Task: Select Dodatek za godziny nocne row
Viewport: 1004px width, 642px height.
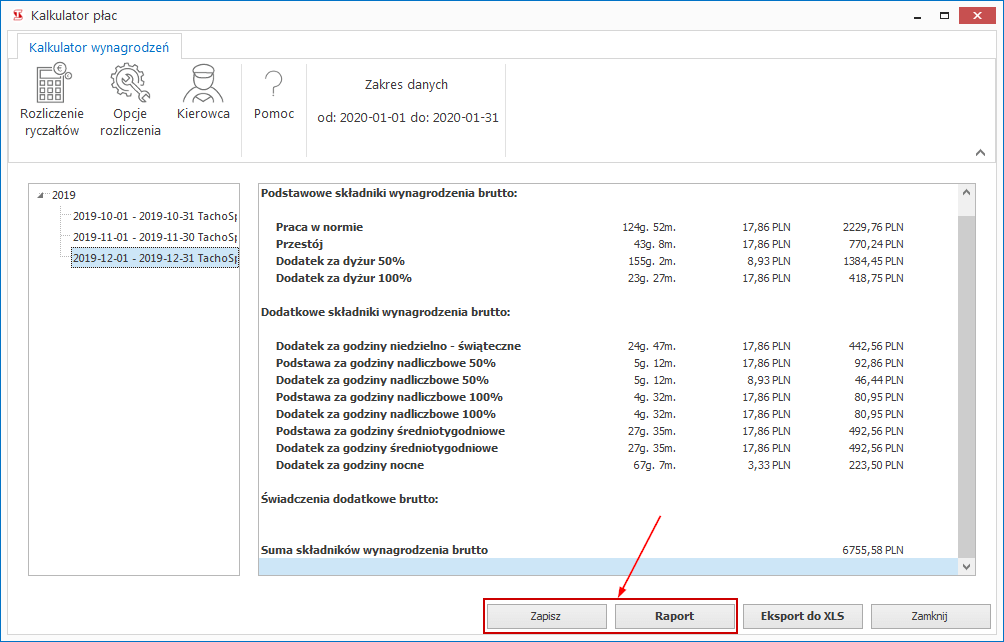Action: pos(349,465)
